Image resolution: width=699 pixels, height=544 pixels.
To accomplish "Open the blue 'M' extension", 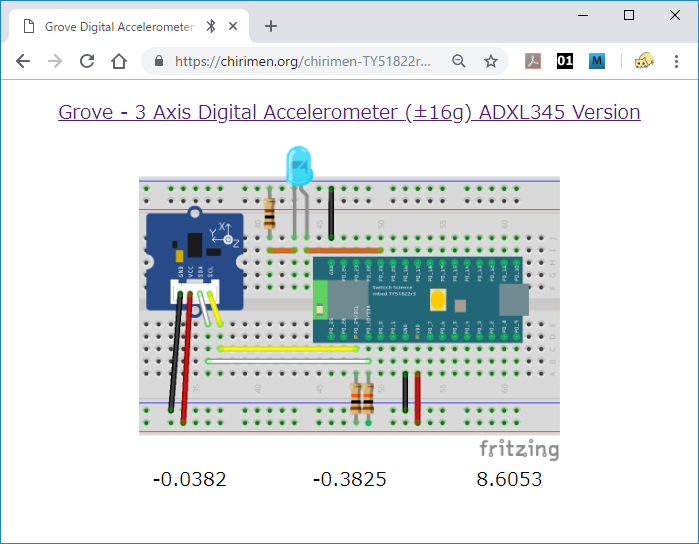I will pos(597,61).
